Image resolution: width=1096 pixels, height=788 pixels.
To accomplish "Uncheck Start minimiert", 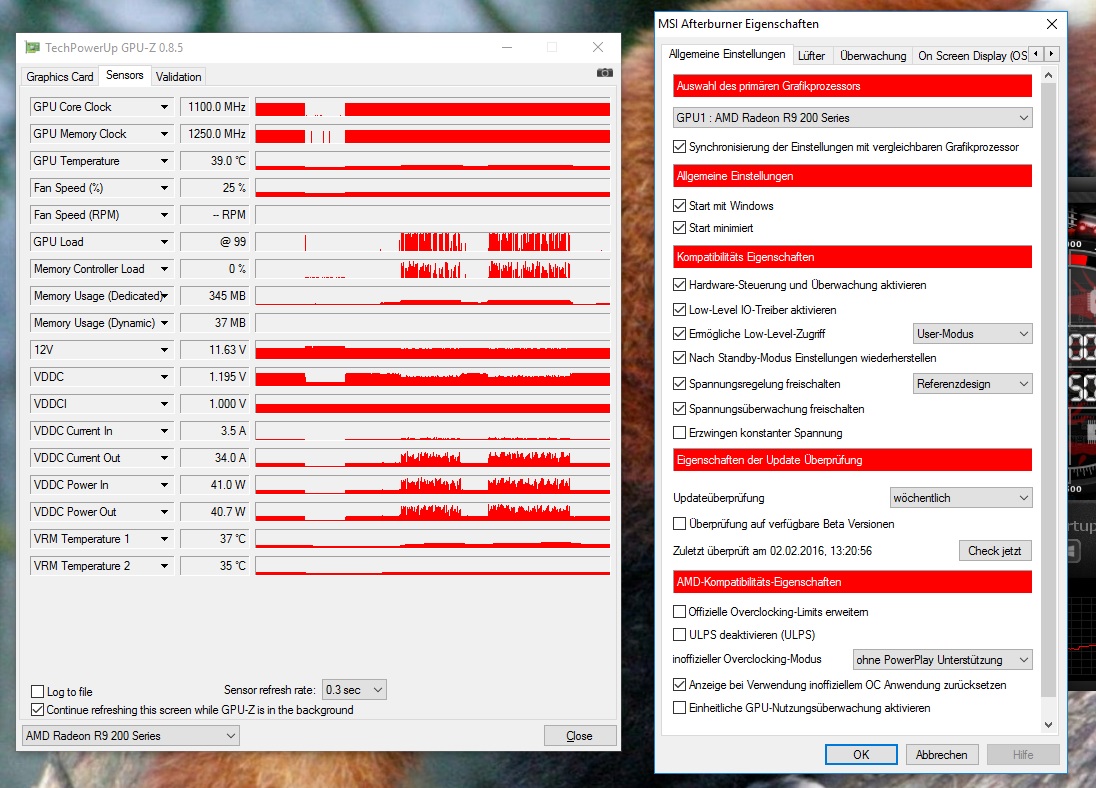I will pos(679,228).
